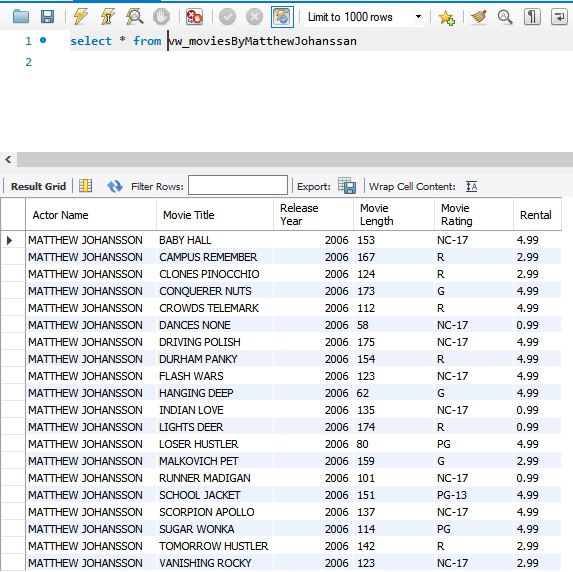The width and height of the screenshot is (573, 572).
Task: Open find panel magnifier icon
Action: point(505,16)
